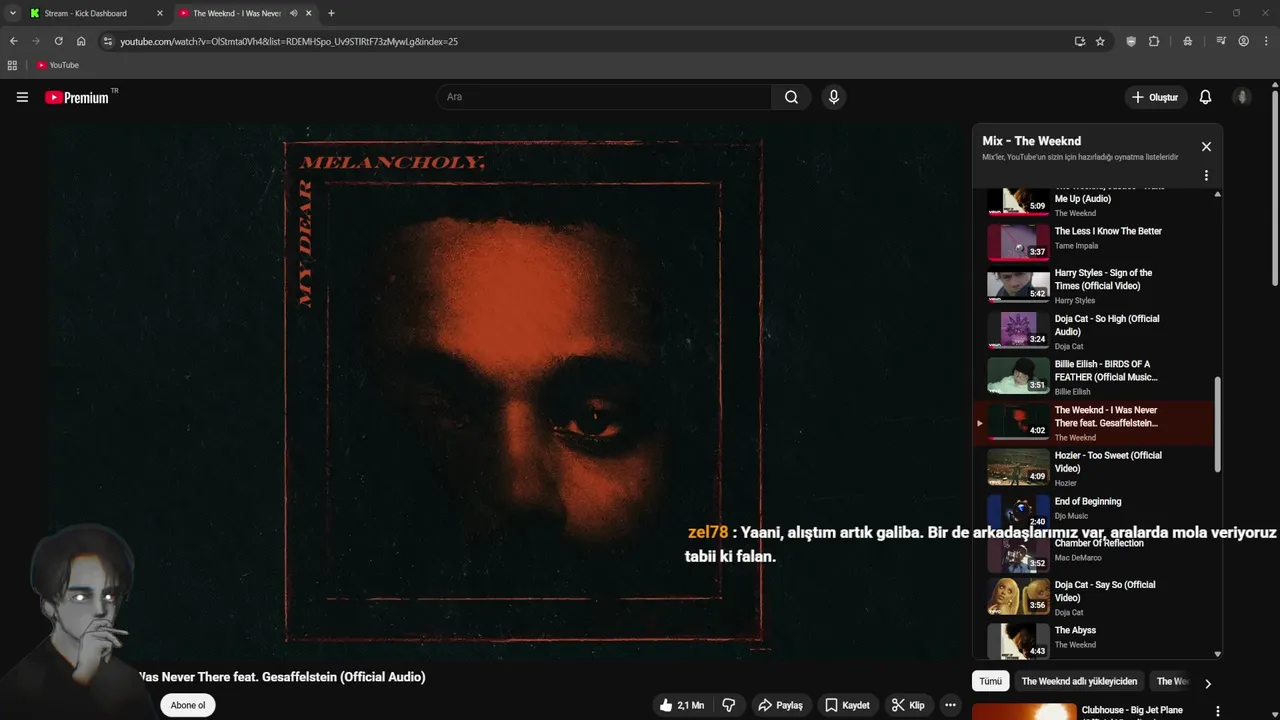Start voice search with microphone icon
The height and width of the screenshot is (720, 1280).
click(x=833, y=97)
